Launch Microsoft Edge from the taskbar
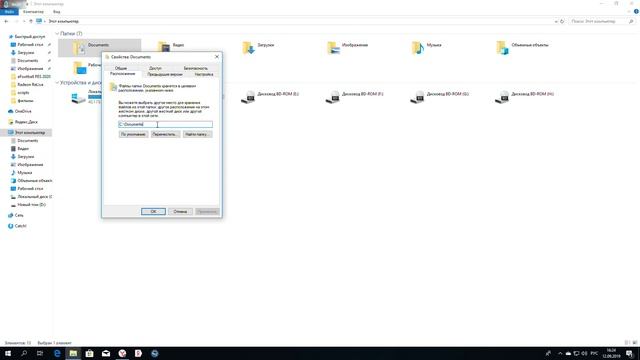Image resolution: width=640 pixels, height=360 pixels. pos(57,353)
